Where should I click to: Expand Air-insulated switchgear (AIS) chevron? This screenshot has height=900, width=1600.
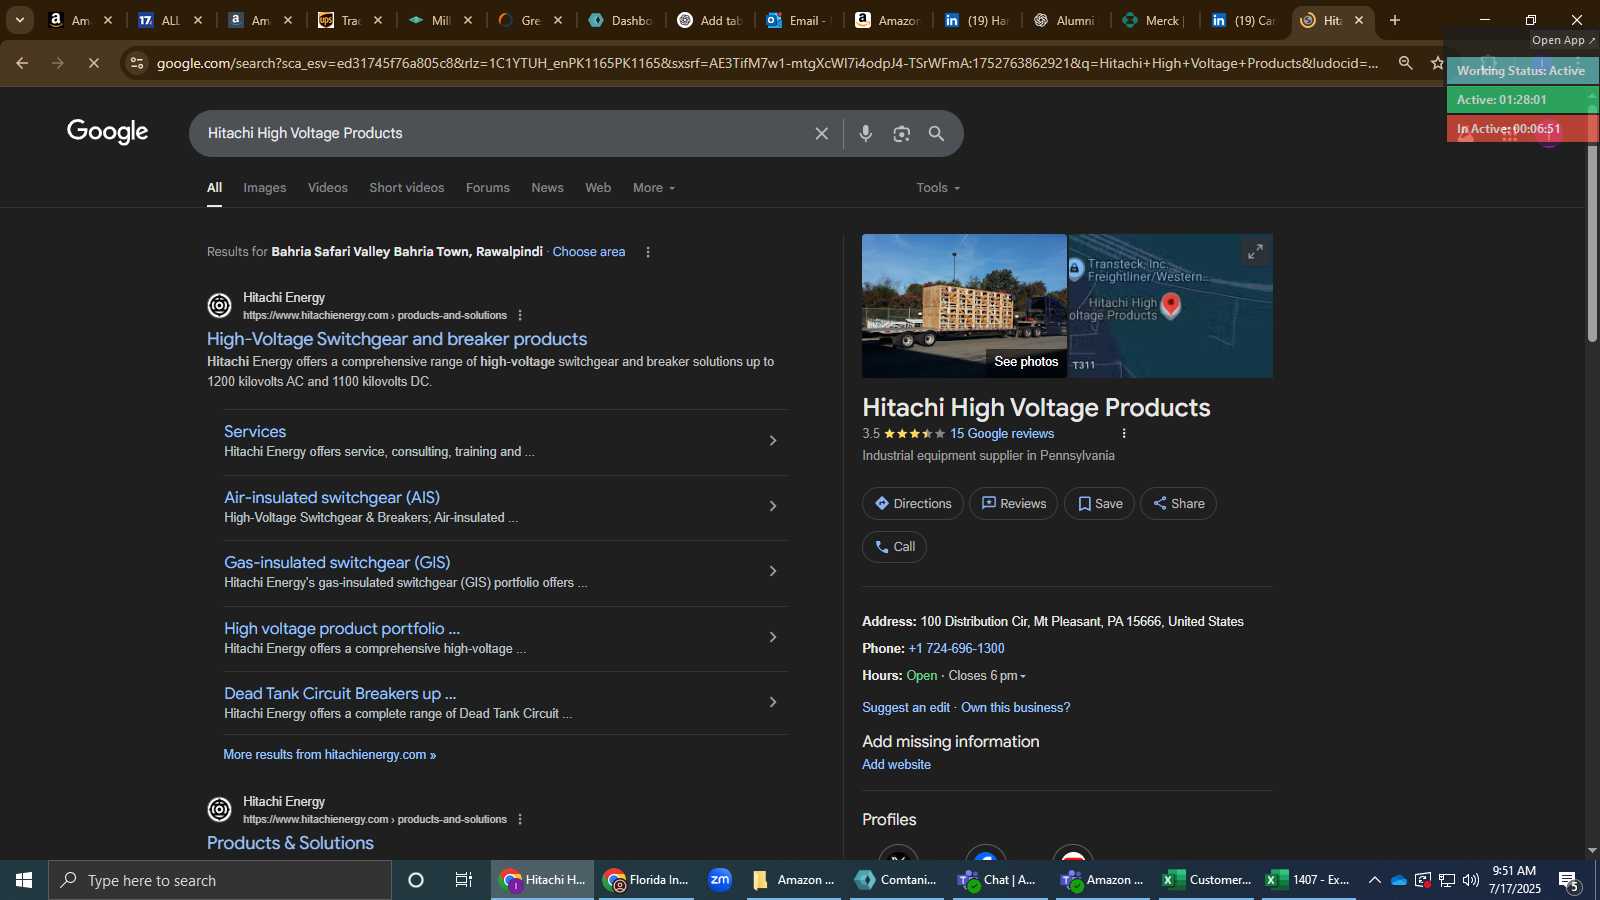pyautogui.click(x=772, y=506)
